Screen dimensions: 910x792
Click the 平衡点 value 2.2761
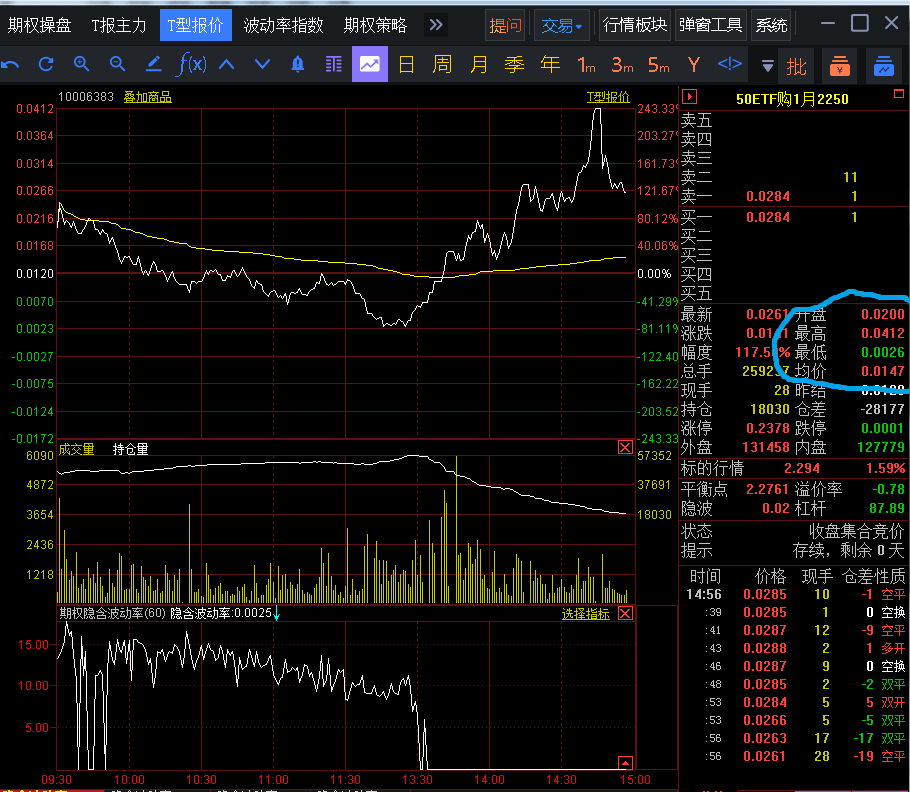pos(767,489)
